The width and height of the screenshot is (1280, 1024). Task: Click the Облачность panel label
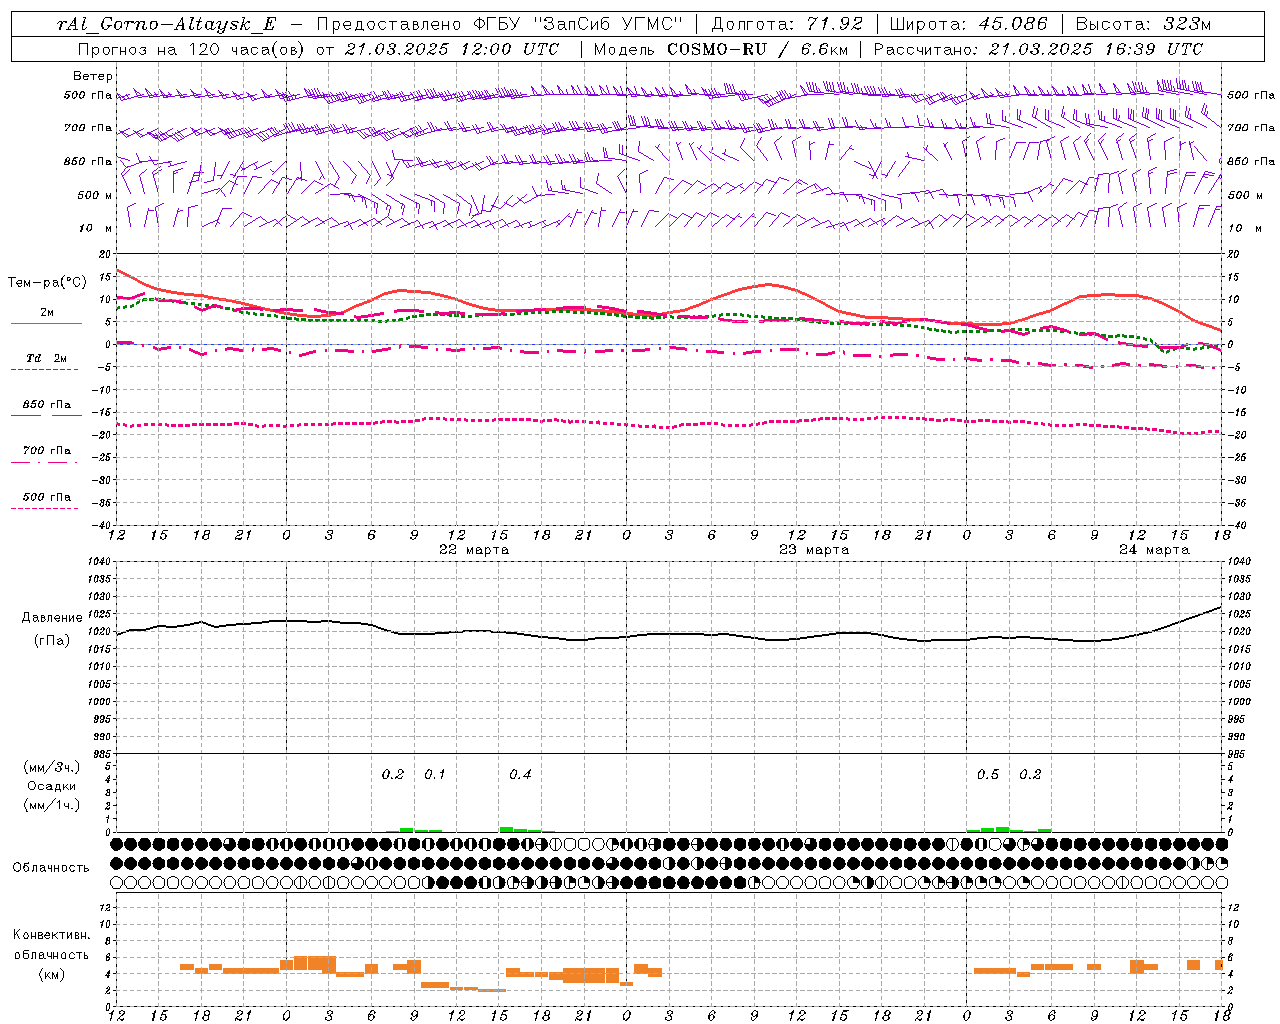click(x=51, y=867)
